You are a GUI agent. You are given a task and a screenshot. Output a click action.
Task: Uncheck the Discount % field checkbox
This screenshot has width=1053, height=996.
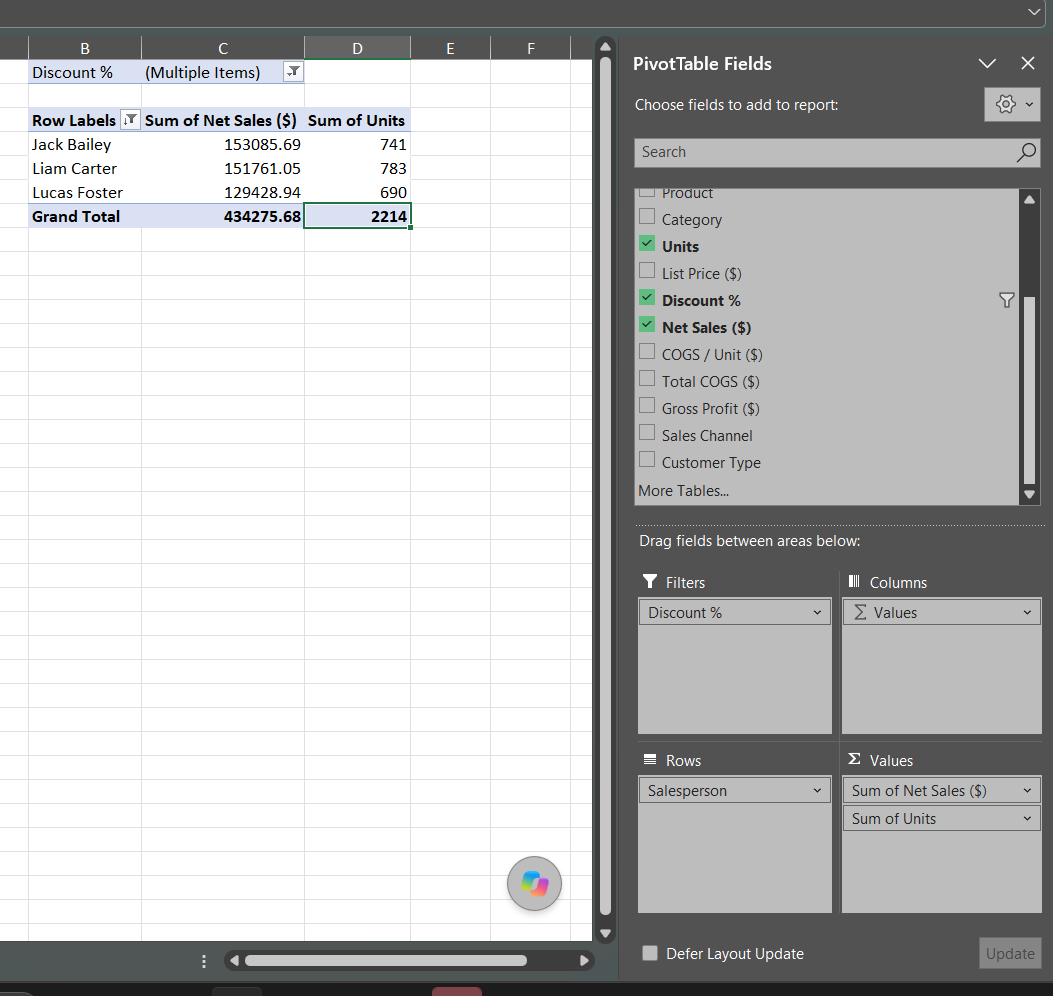click(x=647, y=298)
